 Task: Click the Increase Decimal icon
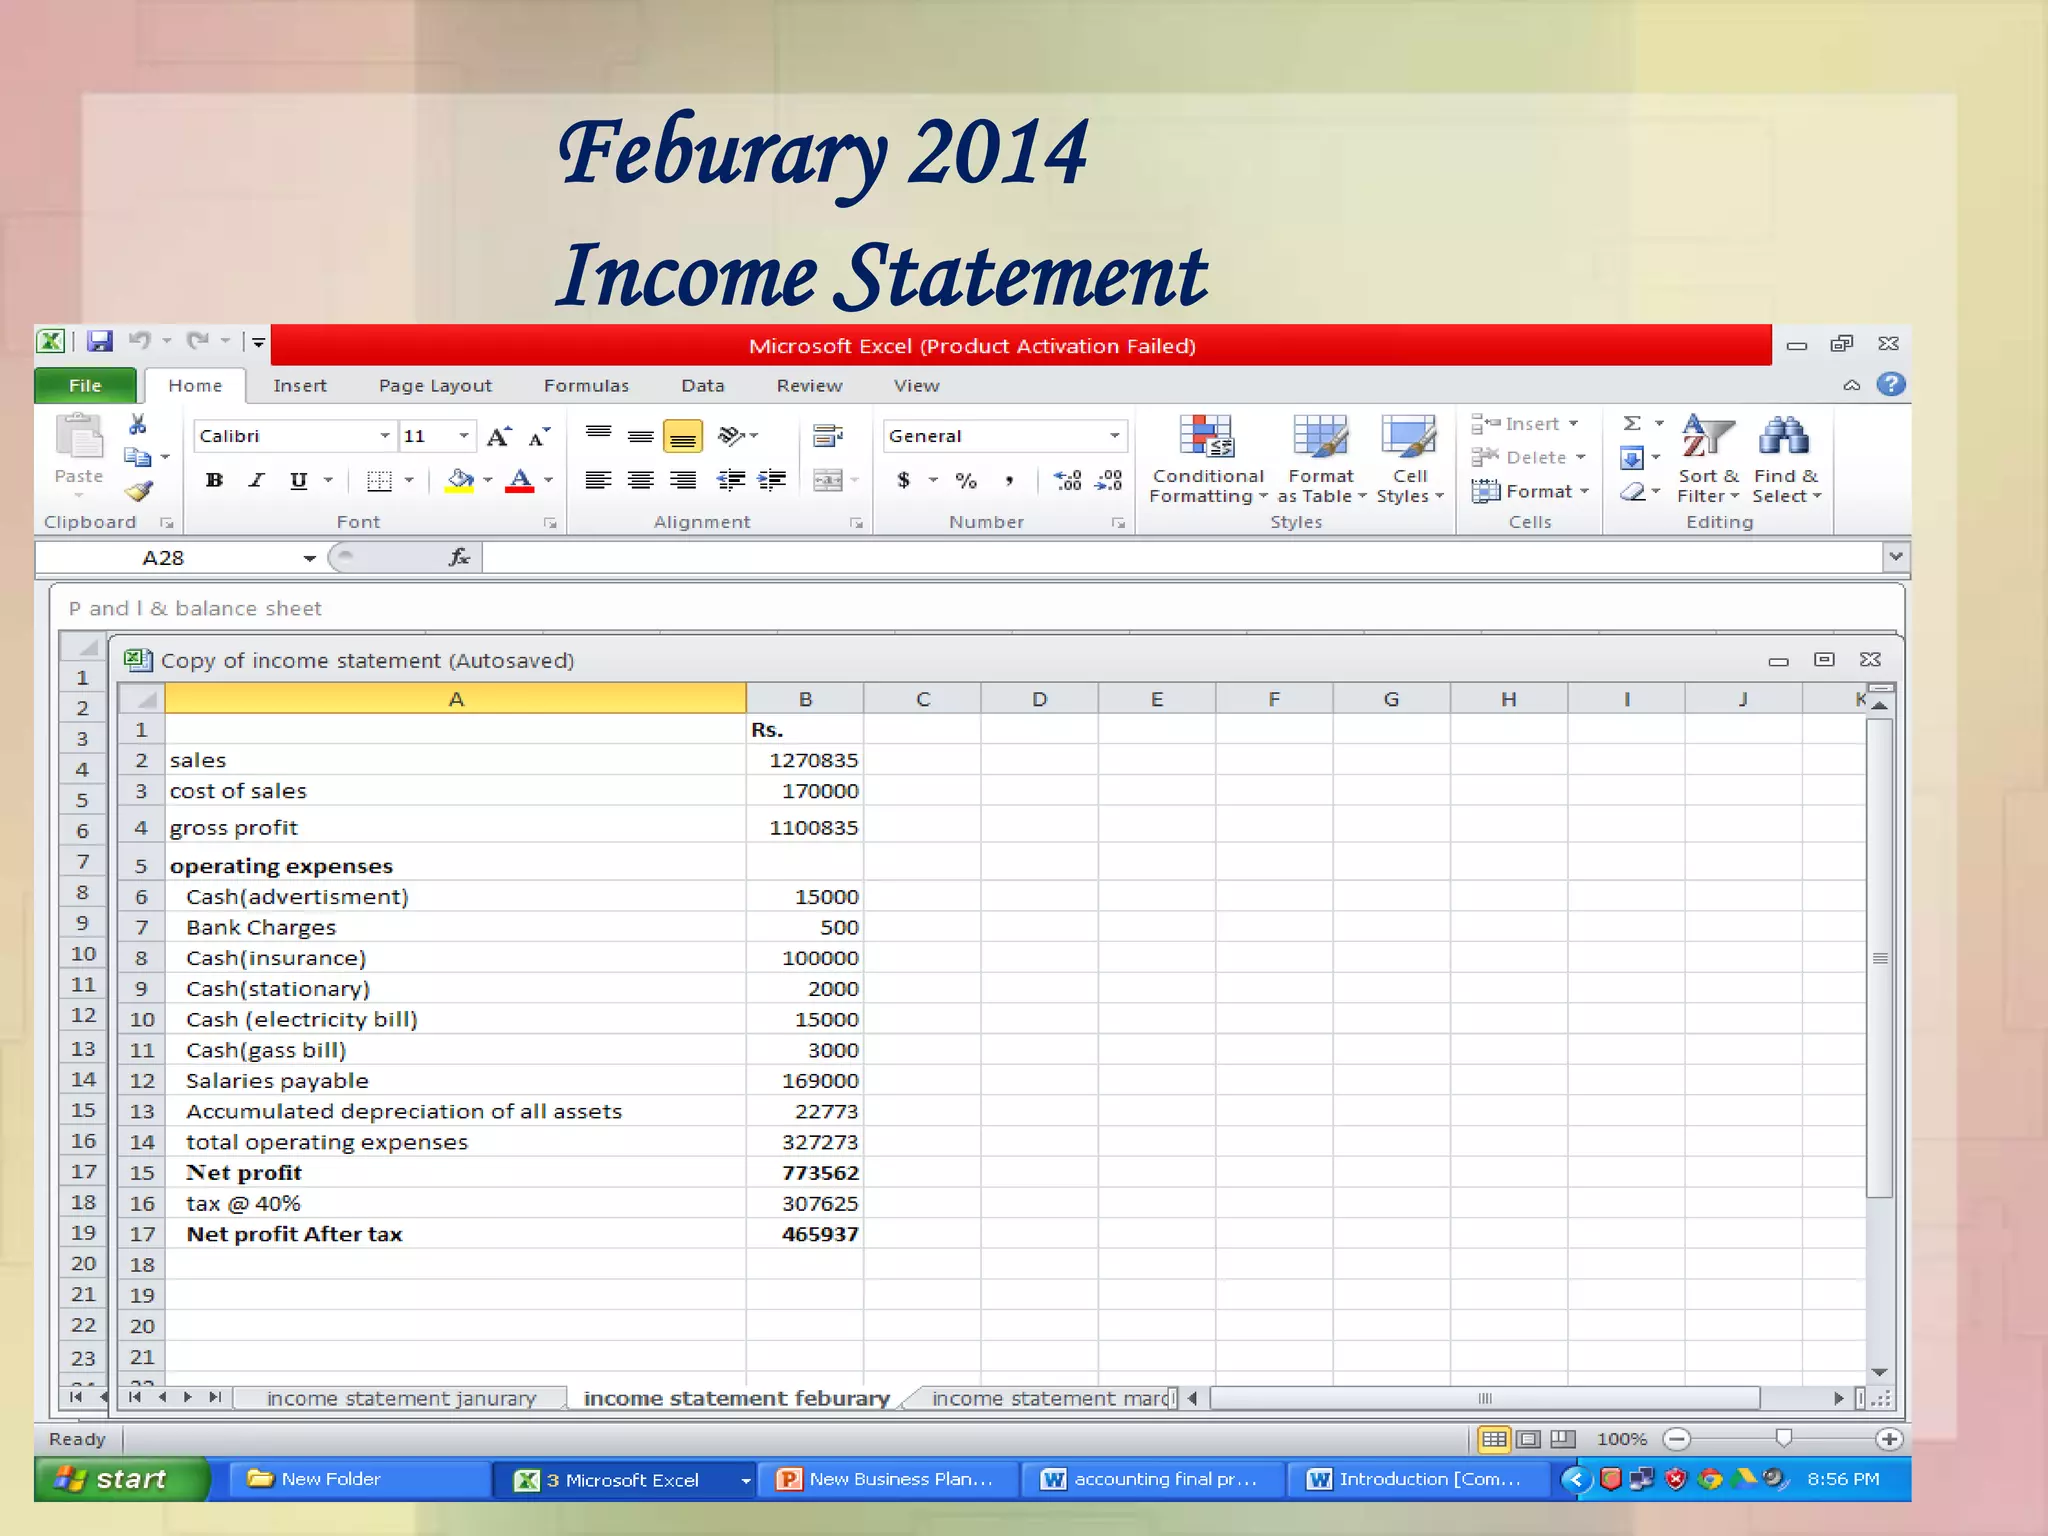[x=1068, y=481]
